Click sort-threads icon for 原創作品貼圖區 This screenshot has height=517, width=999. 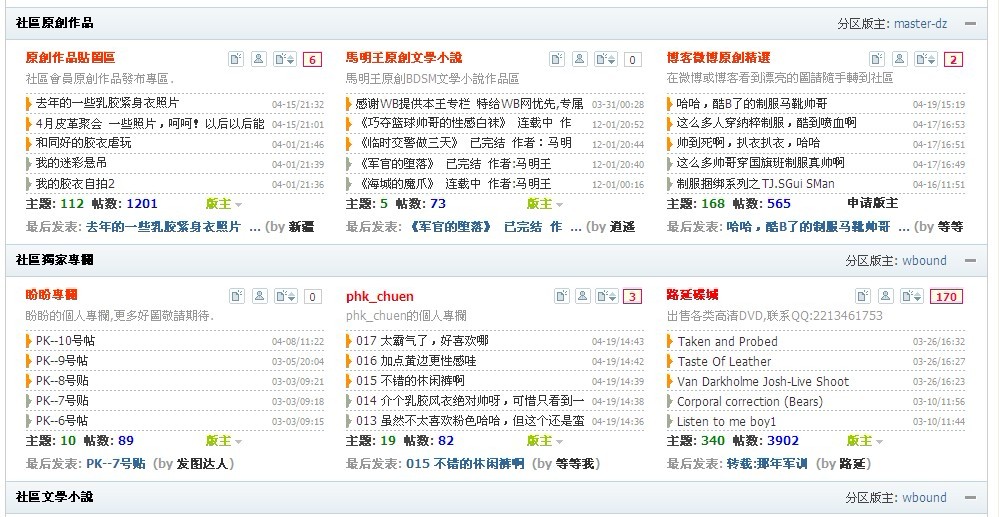click(x=285, y=59)
